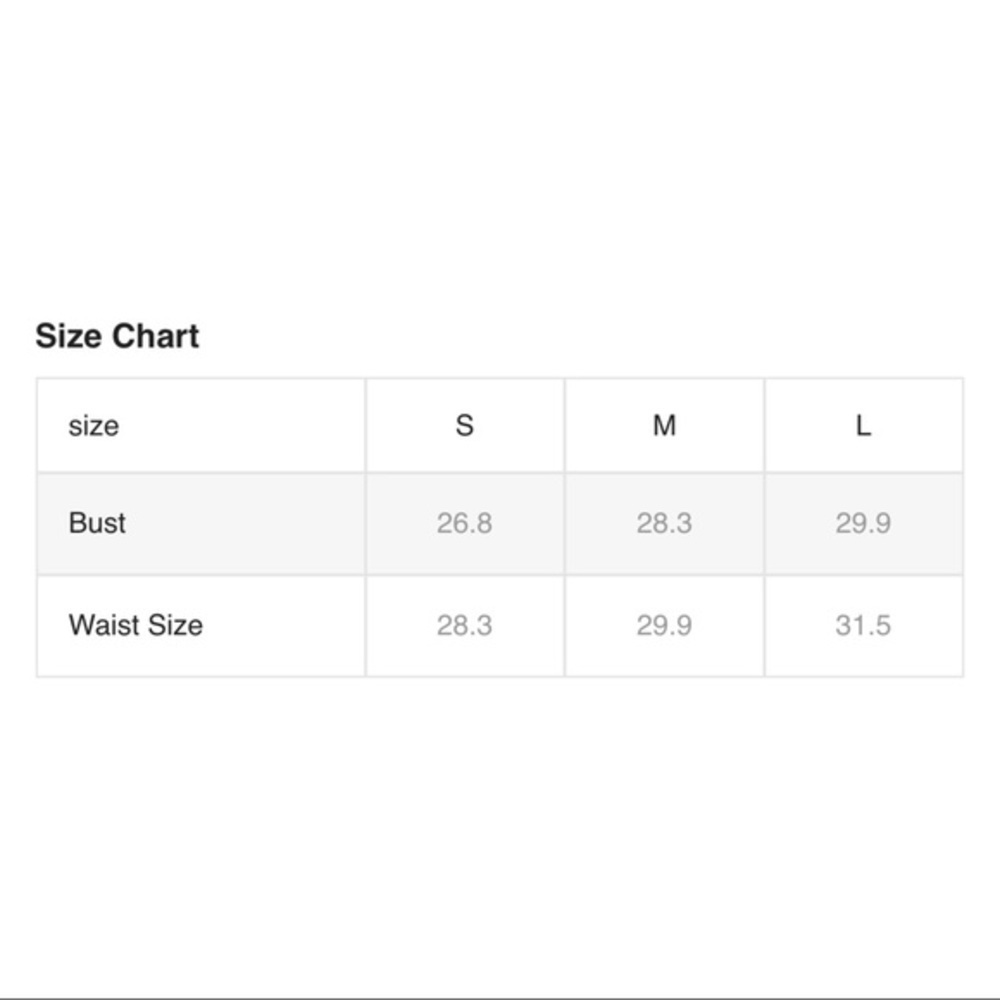The height and width of the screenshot is (1000, 1000).
Task: Select the S size column header
Action: click(x=465, y=425)
